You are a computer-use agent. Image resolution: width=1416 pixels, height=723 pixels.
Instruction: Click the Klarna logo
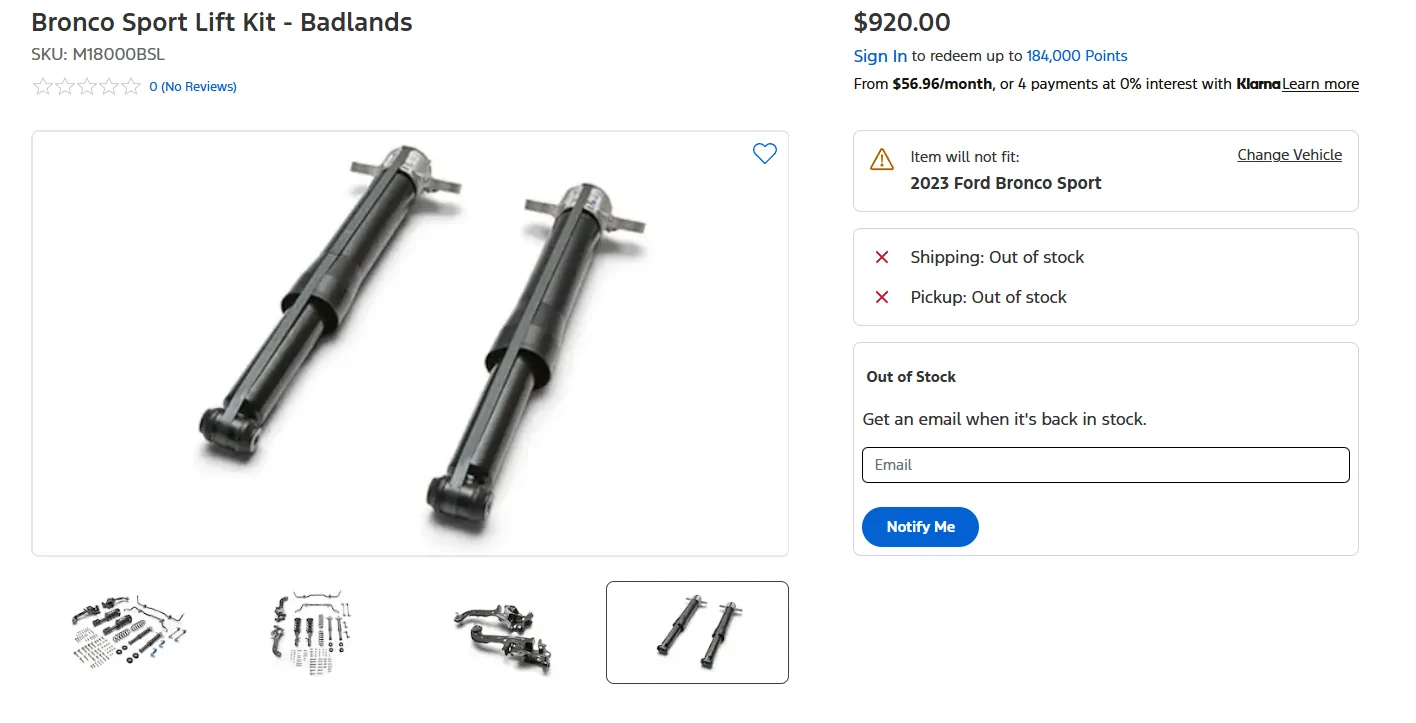[1258, 84]
